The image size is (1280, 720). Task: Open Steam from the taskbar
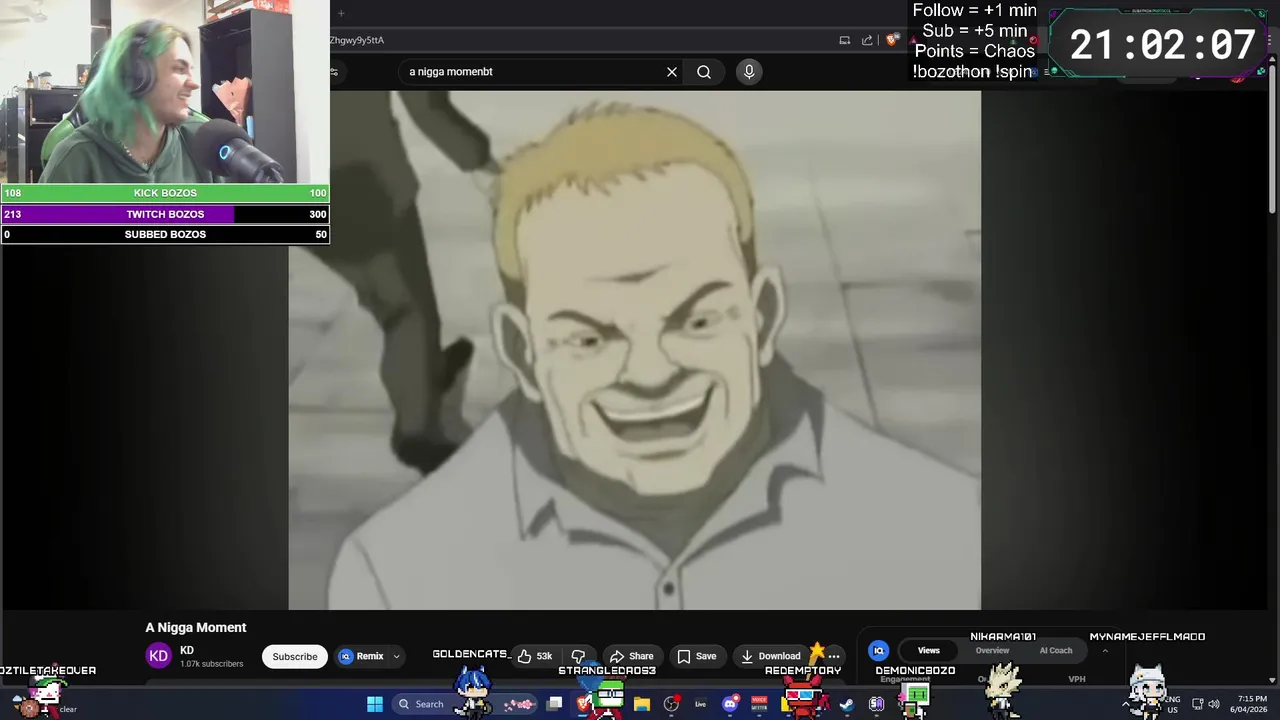tap(847, 704)
